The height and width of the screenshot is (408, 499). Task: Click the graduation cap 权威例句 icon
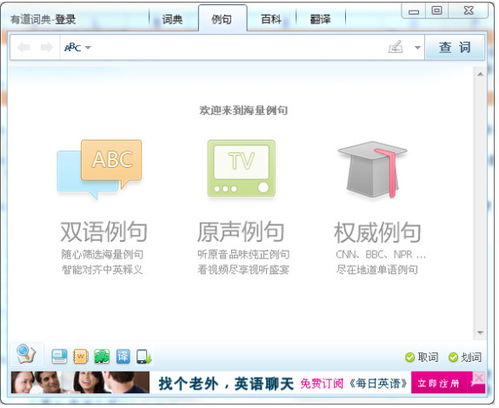[372, 169]
